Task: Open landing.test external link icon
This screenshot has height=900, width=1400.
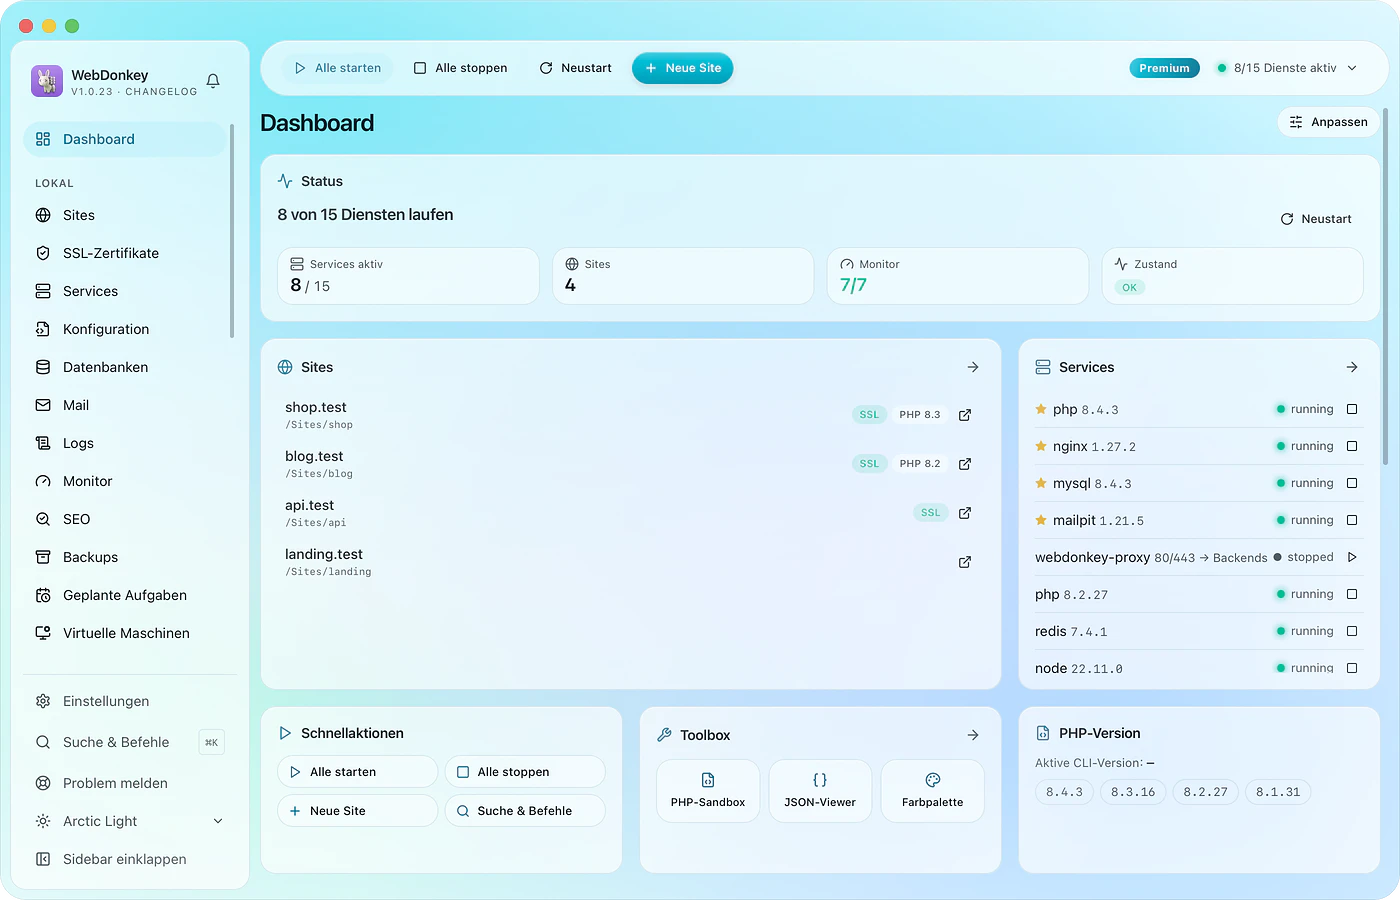Action: pyautogui.click(x=965, y=562)
